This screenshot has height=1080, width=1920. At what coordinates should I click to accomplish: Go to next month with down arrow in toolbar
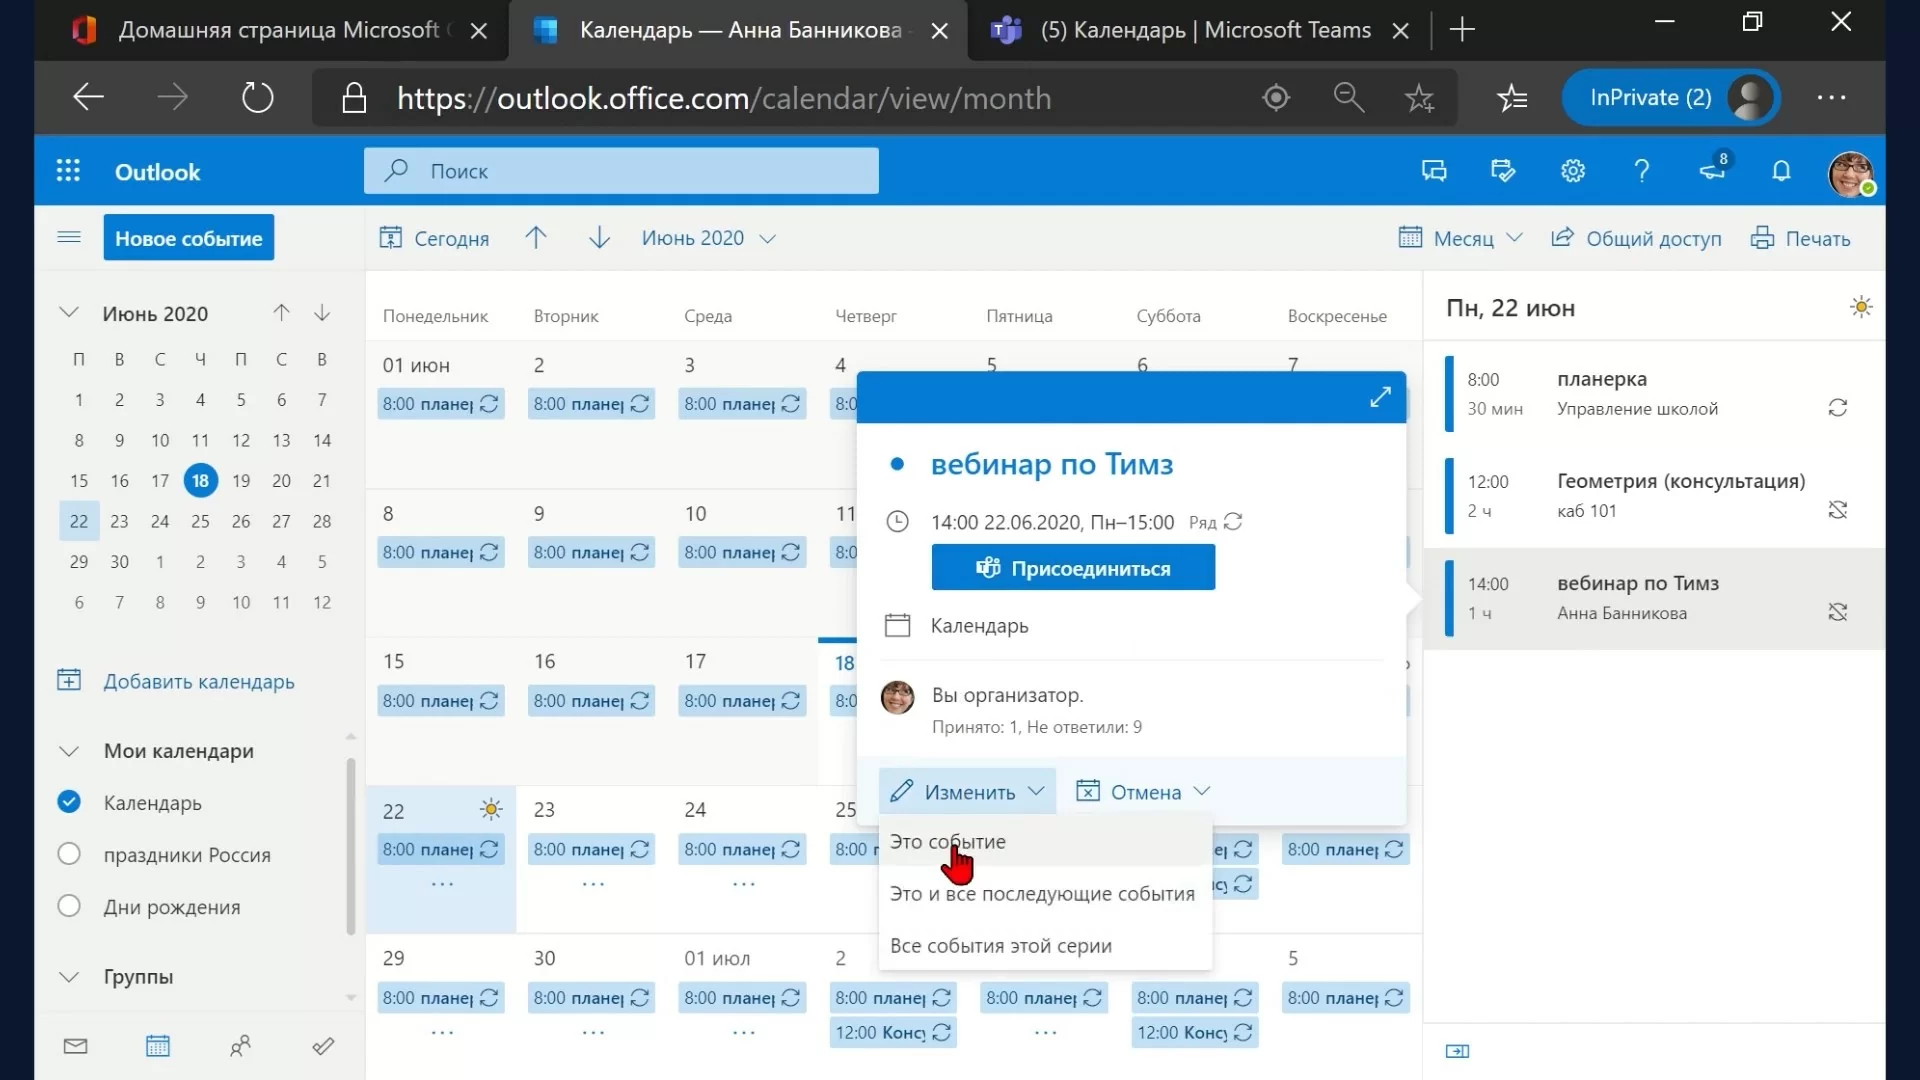pos(599,237)
